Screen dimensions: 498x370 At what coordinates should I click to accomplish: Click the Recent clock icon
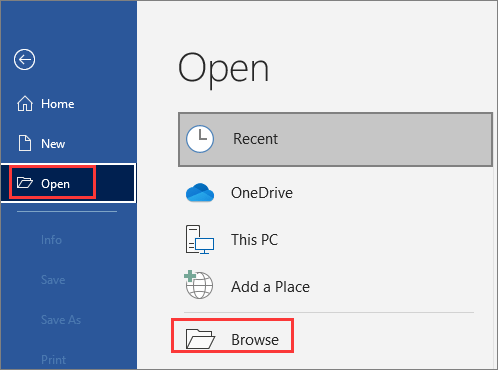(200, 139)
